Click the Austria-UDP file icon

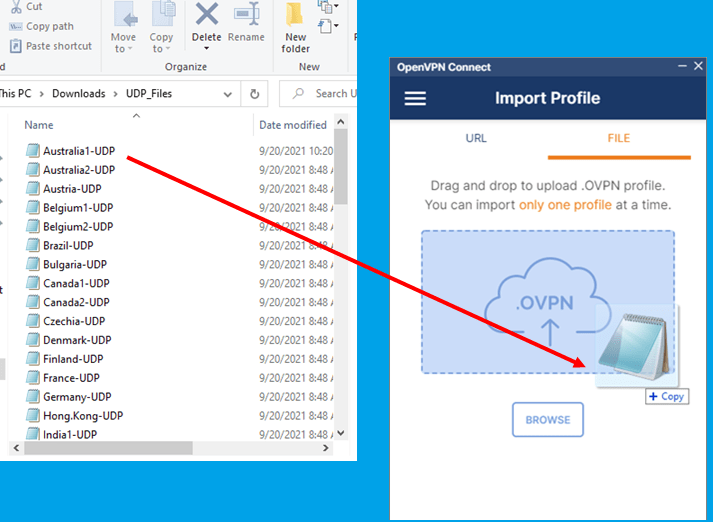32,188
